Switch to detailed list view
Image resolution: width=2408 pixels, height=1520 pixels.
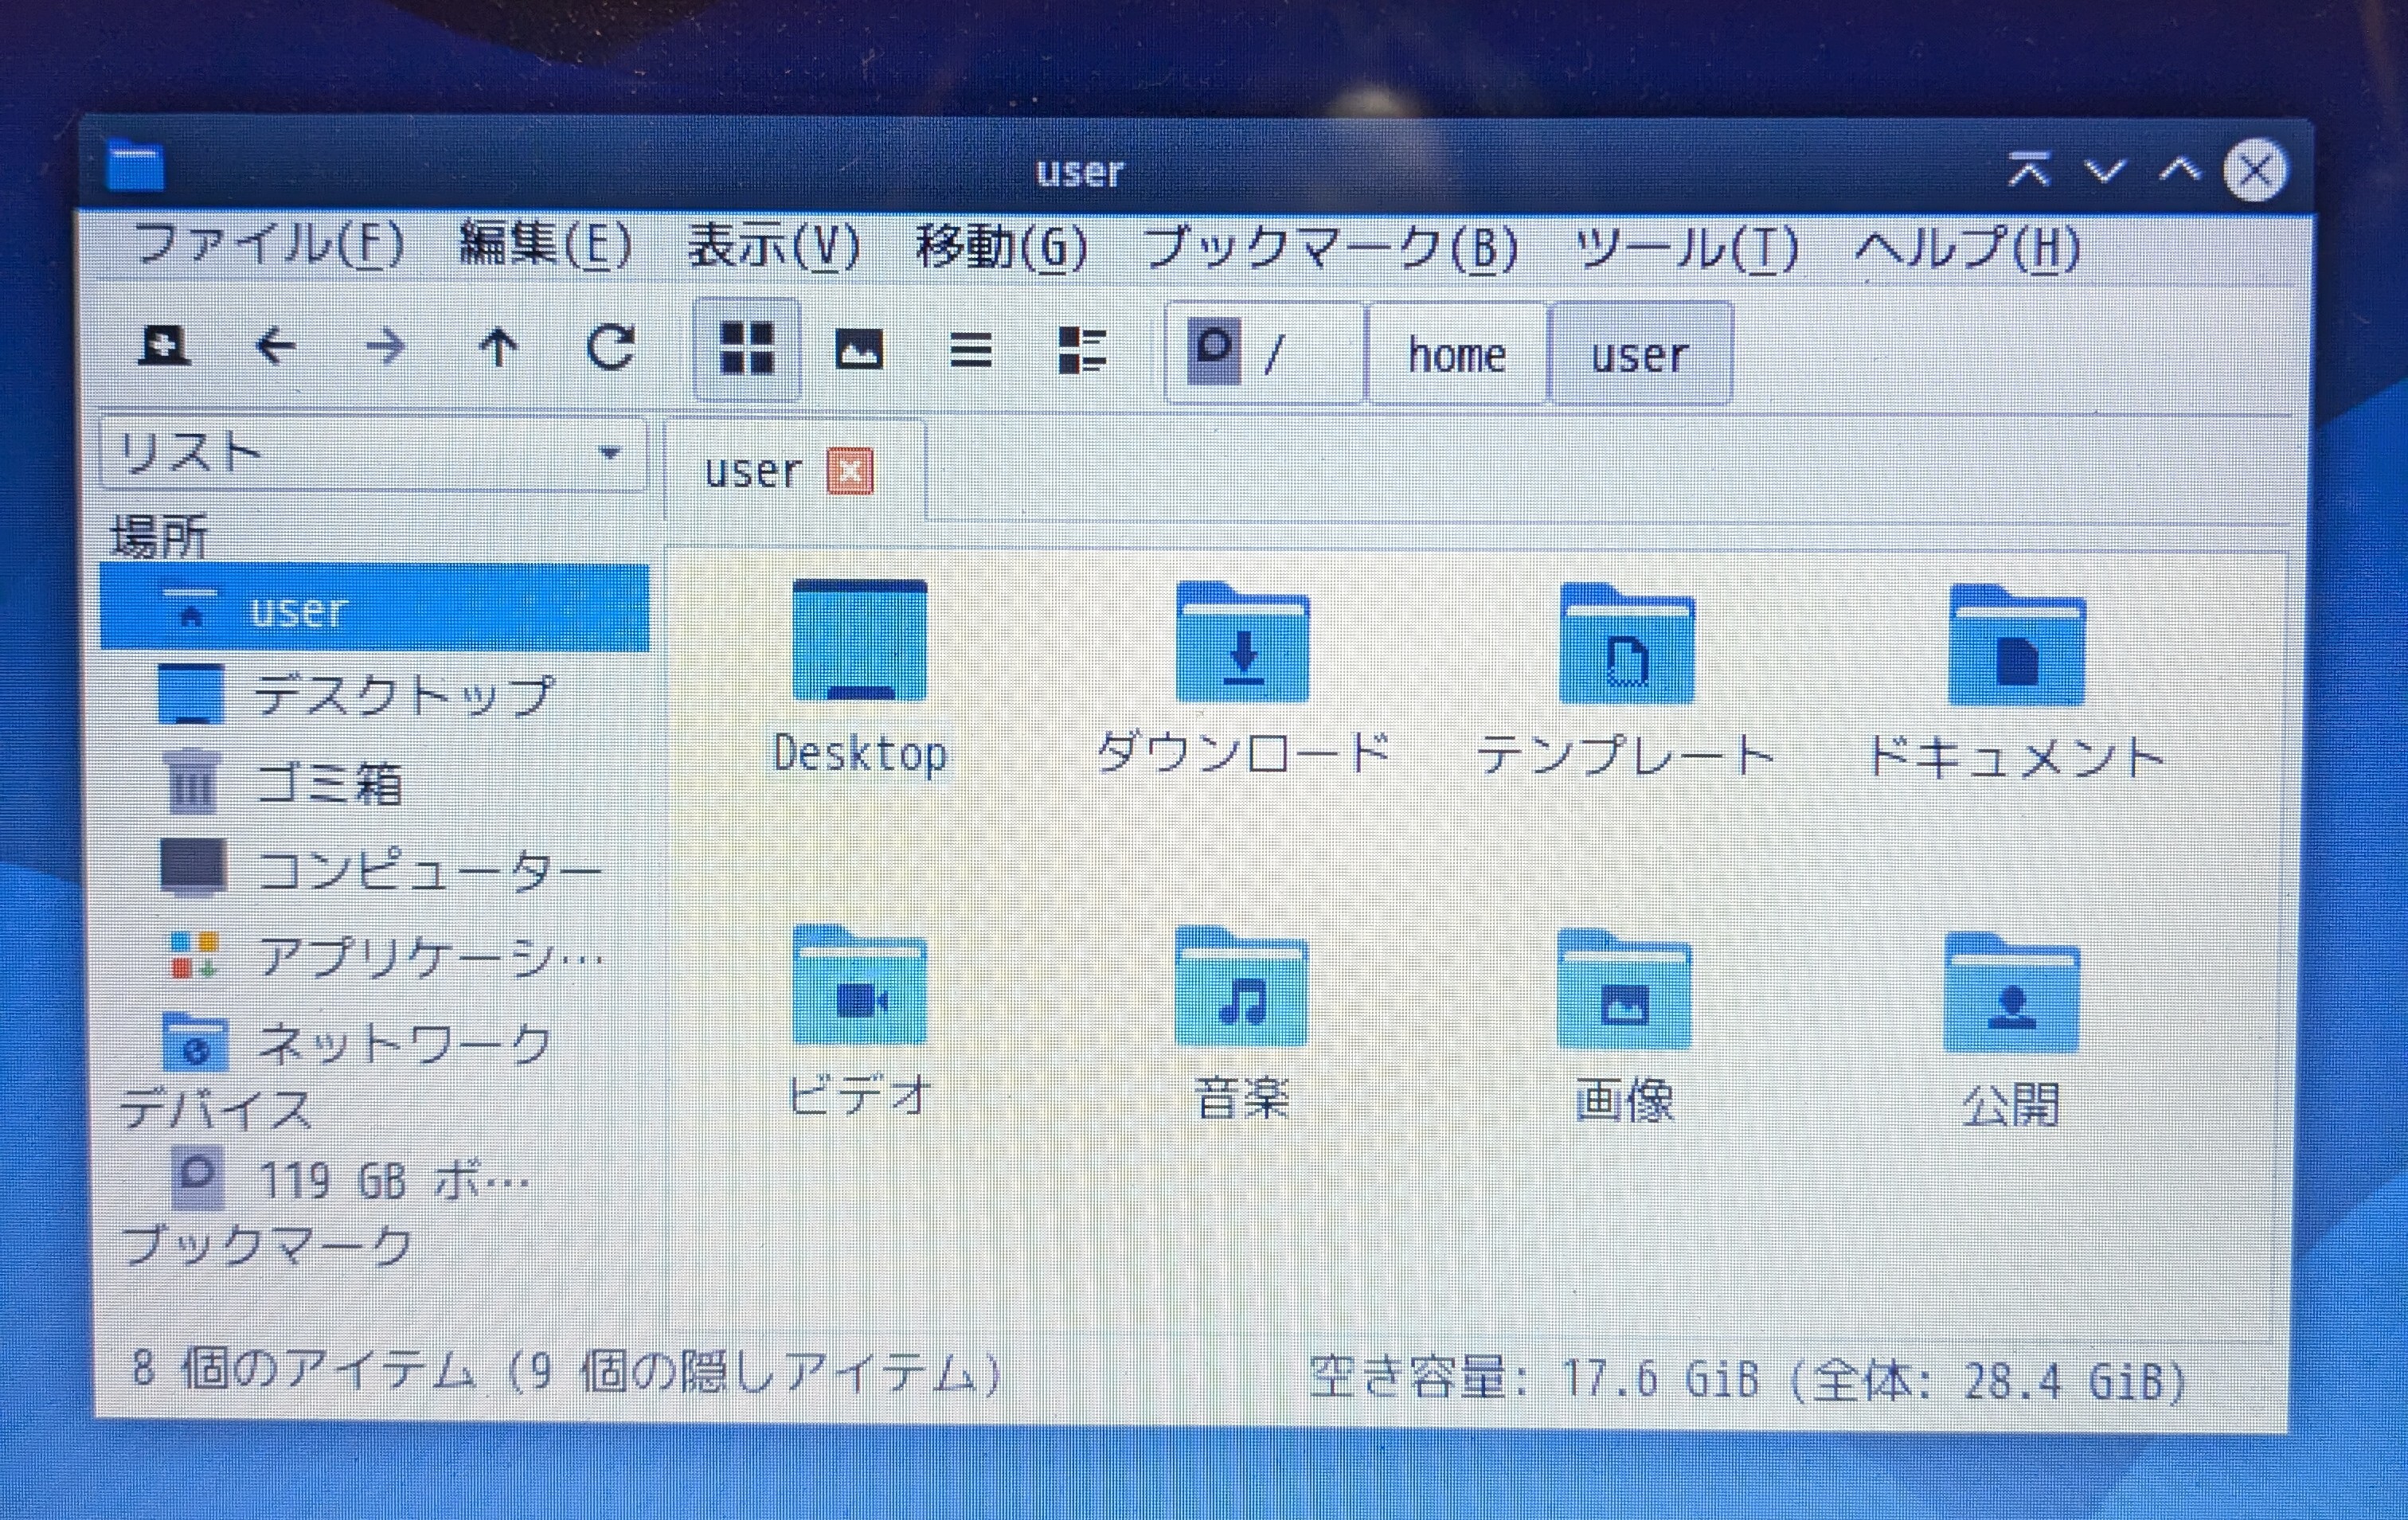pos(1081,350)
